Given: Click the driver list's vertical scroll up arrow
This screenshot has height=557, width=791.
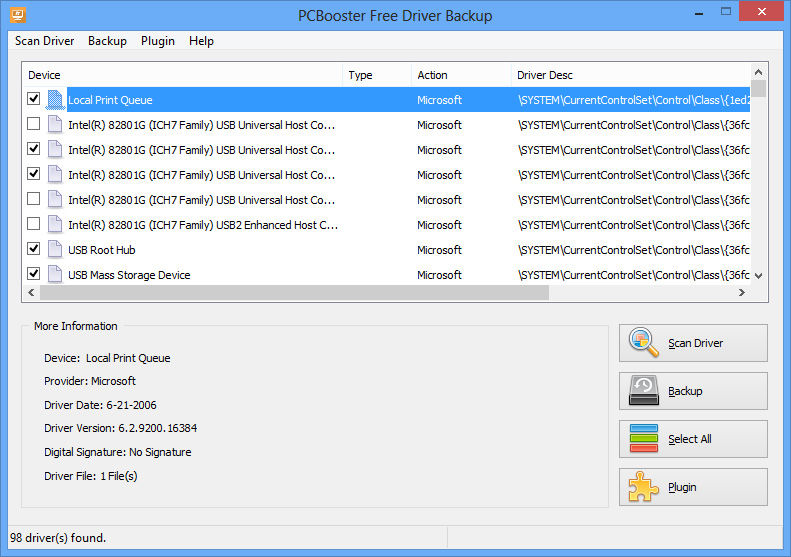Looking at the screenshot, I should click(758, 72).
